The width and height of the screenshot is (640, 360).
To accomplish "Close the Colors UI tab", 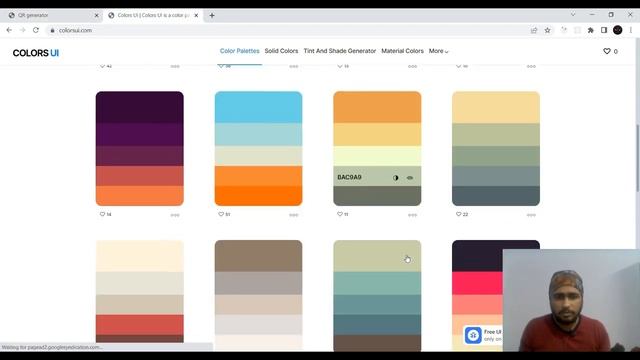I will [196, 16].
